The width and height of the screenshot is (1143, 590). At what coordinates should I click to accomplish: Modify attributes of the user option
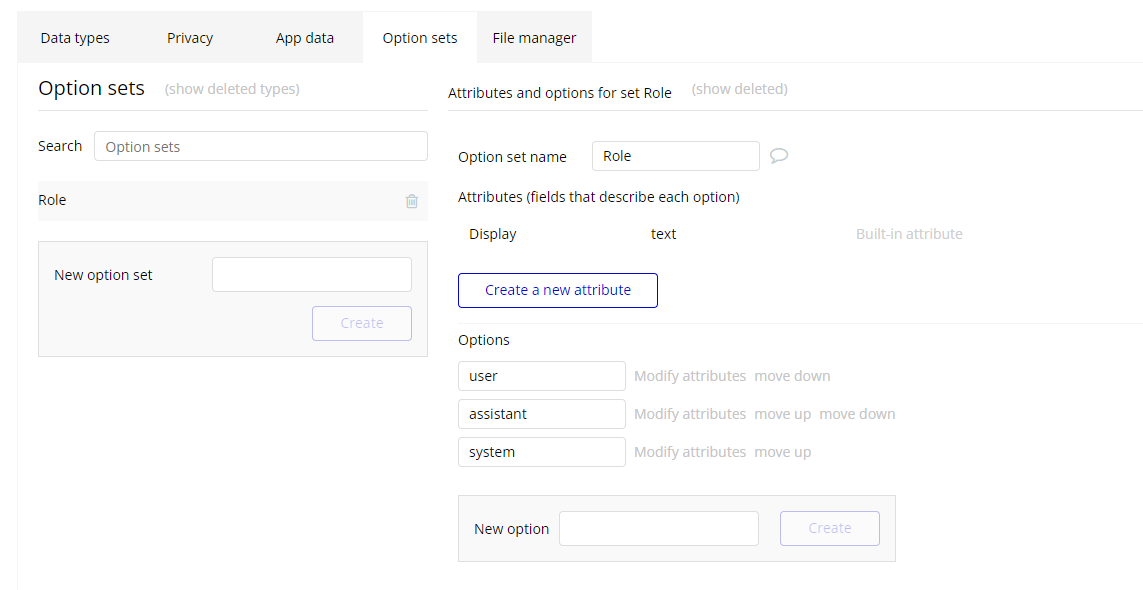point(690,376)
